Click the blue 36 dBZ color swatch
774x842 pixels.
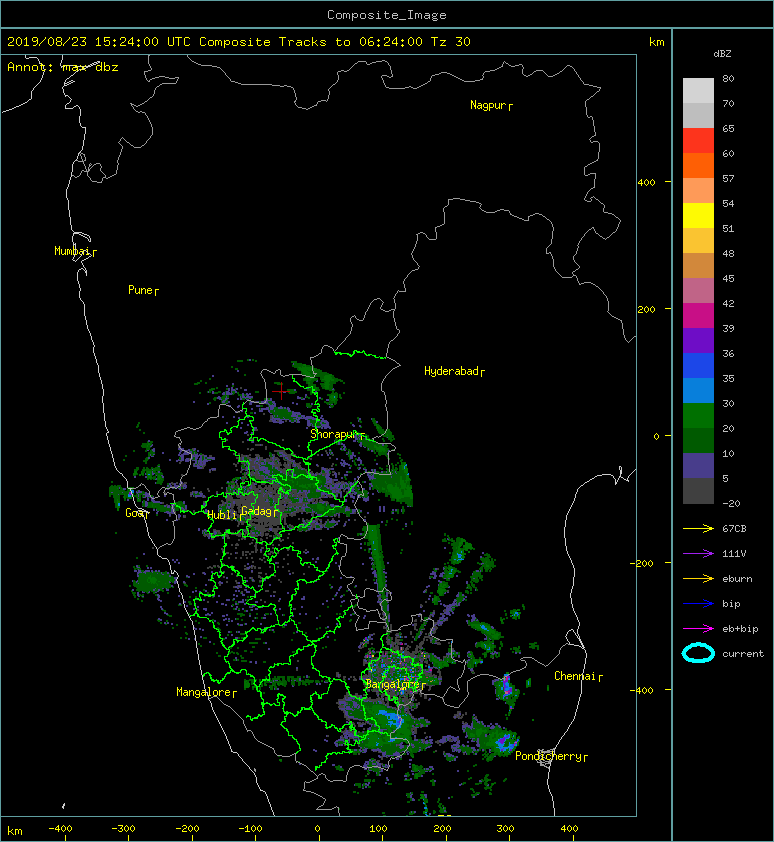click(x=698, y=365)
